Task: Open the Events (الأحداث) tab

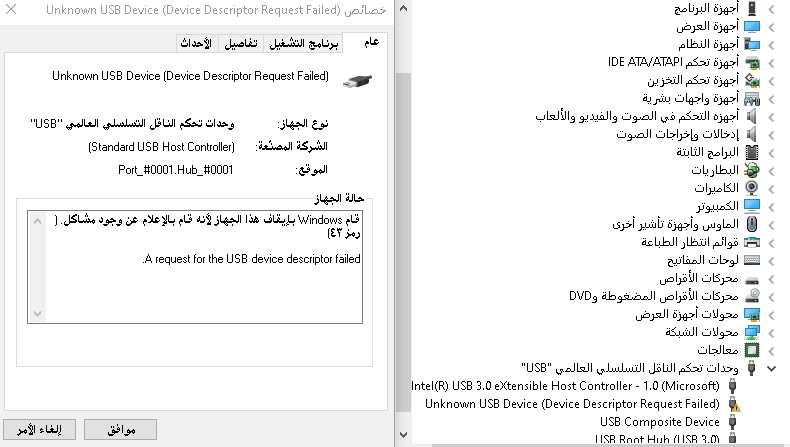Action: pyautogui.click(x=196, y=44)
